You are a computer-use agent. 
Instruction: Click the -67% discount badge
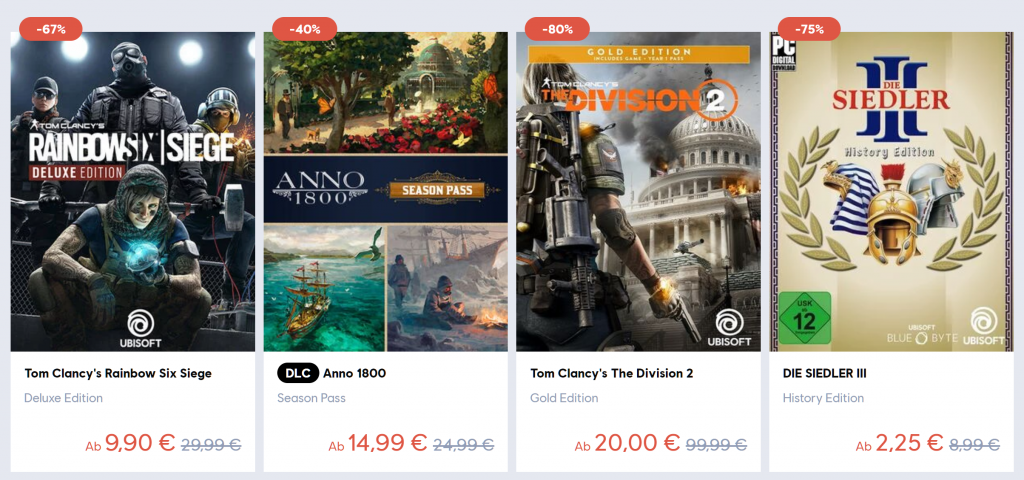(51, 29)
